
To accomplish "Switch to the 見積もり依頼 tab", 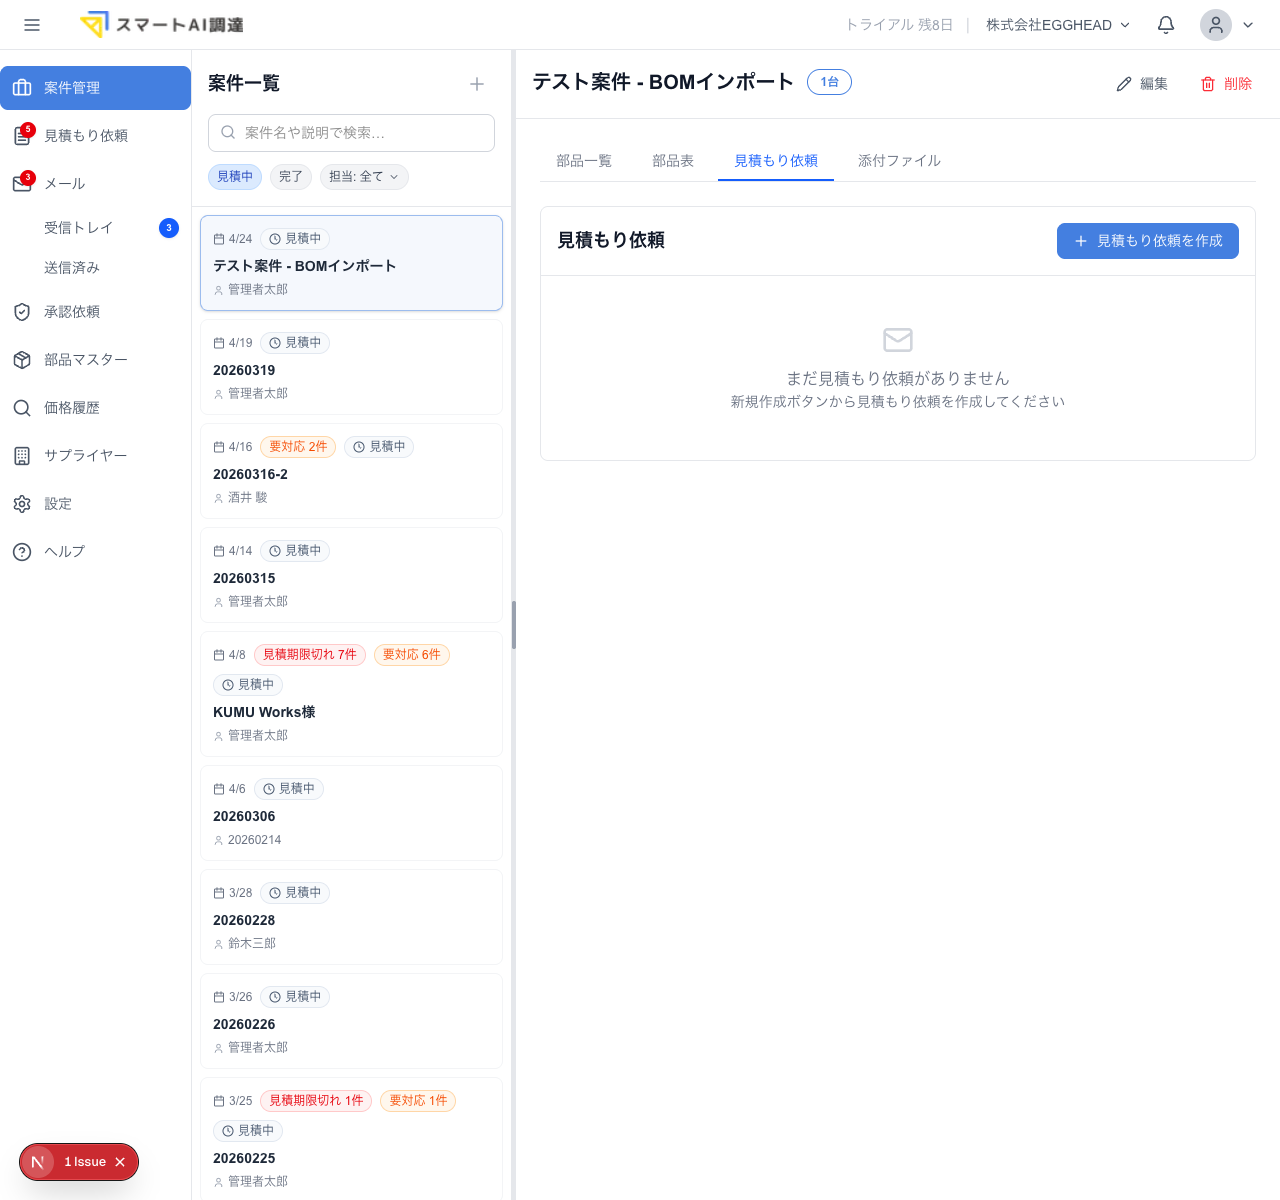I will point(776,160).
